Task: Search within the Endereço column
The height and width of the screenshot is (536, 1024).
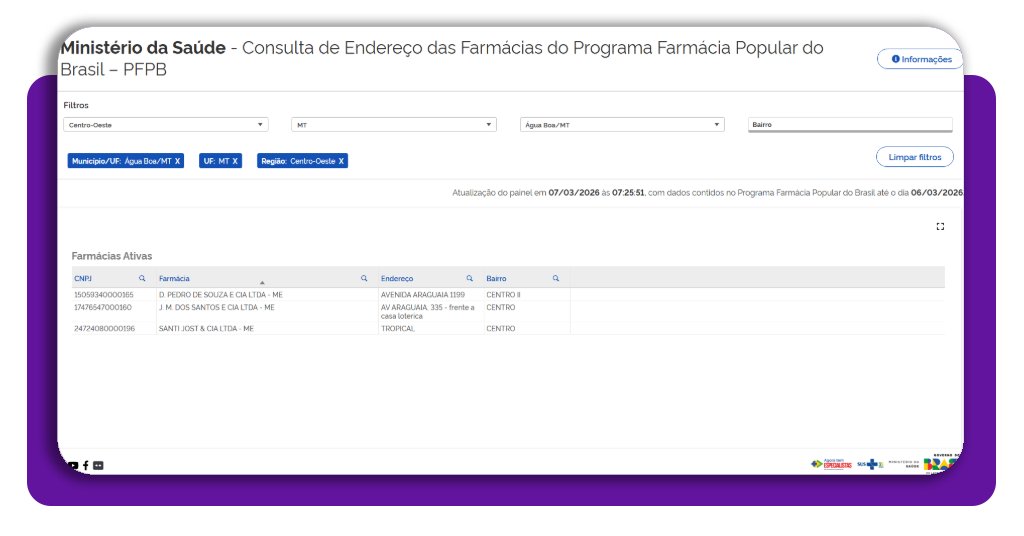Action: [x=469, y=278]
